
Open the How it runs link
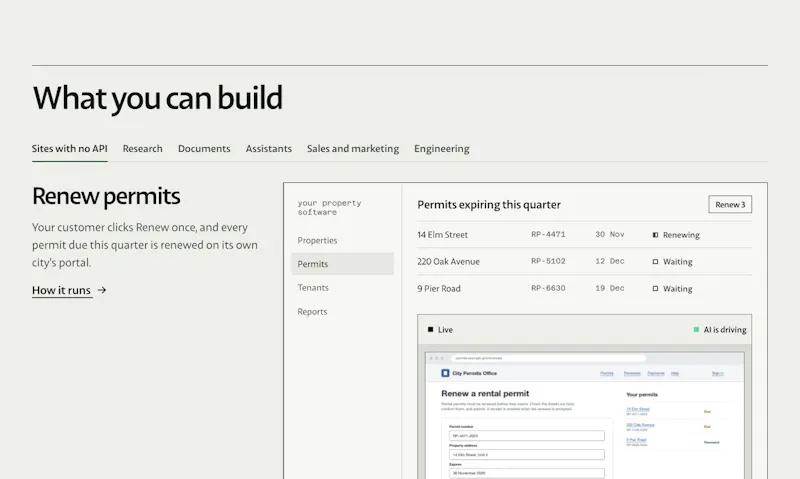61,290
